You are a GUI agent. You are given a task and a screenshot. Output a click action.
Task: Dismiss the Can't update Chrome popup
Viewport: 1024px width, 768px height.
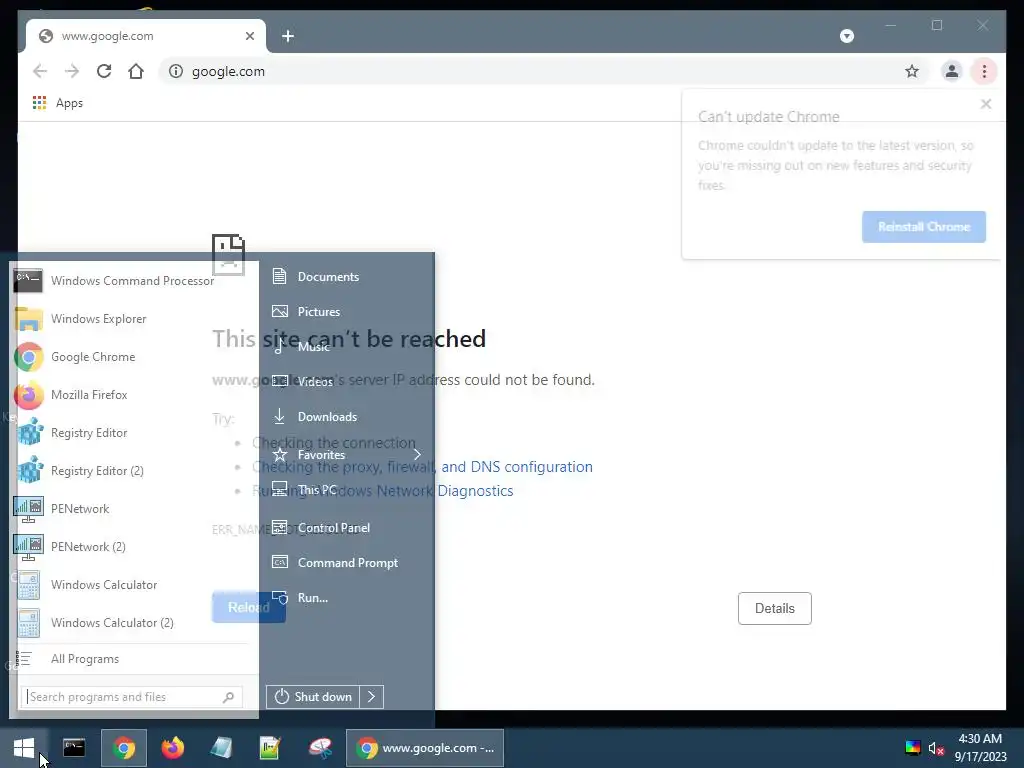coord(986,104)
